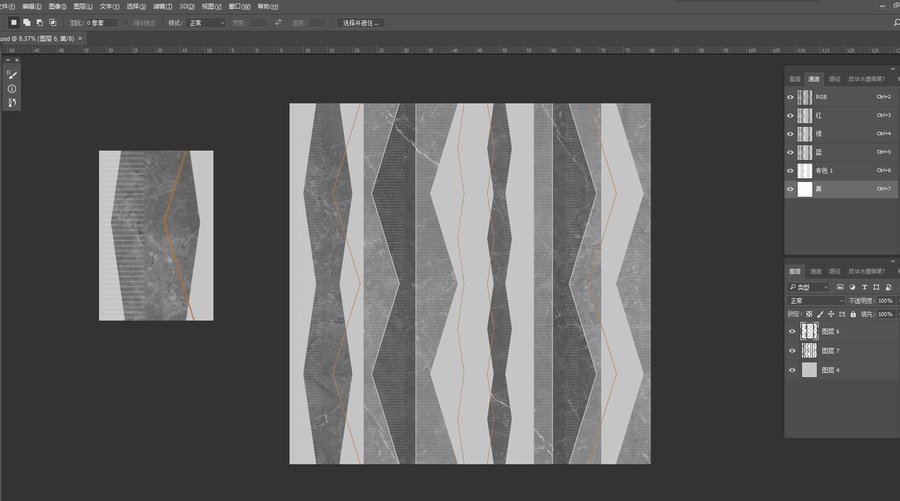Open the 编辑 menu

click(x=32, y=6)
